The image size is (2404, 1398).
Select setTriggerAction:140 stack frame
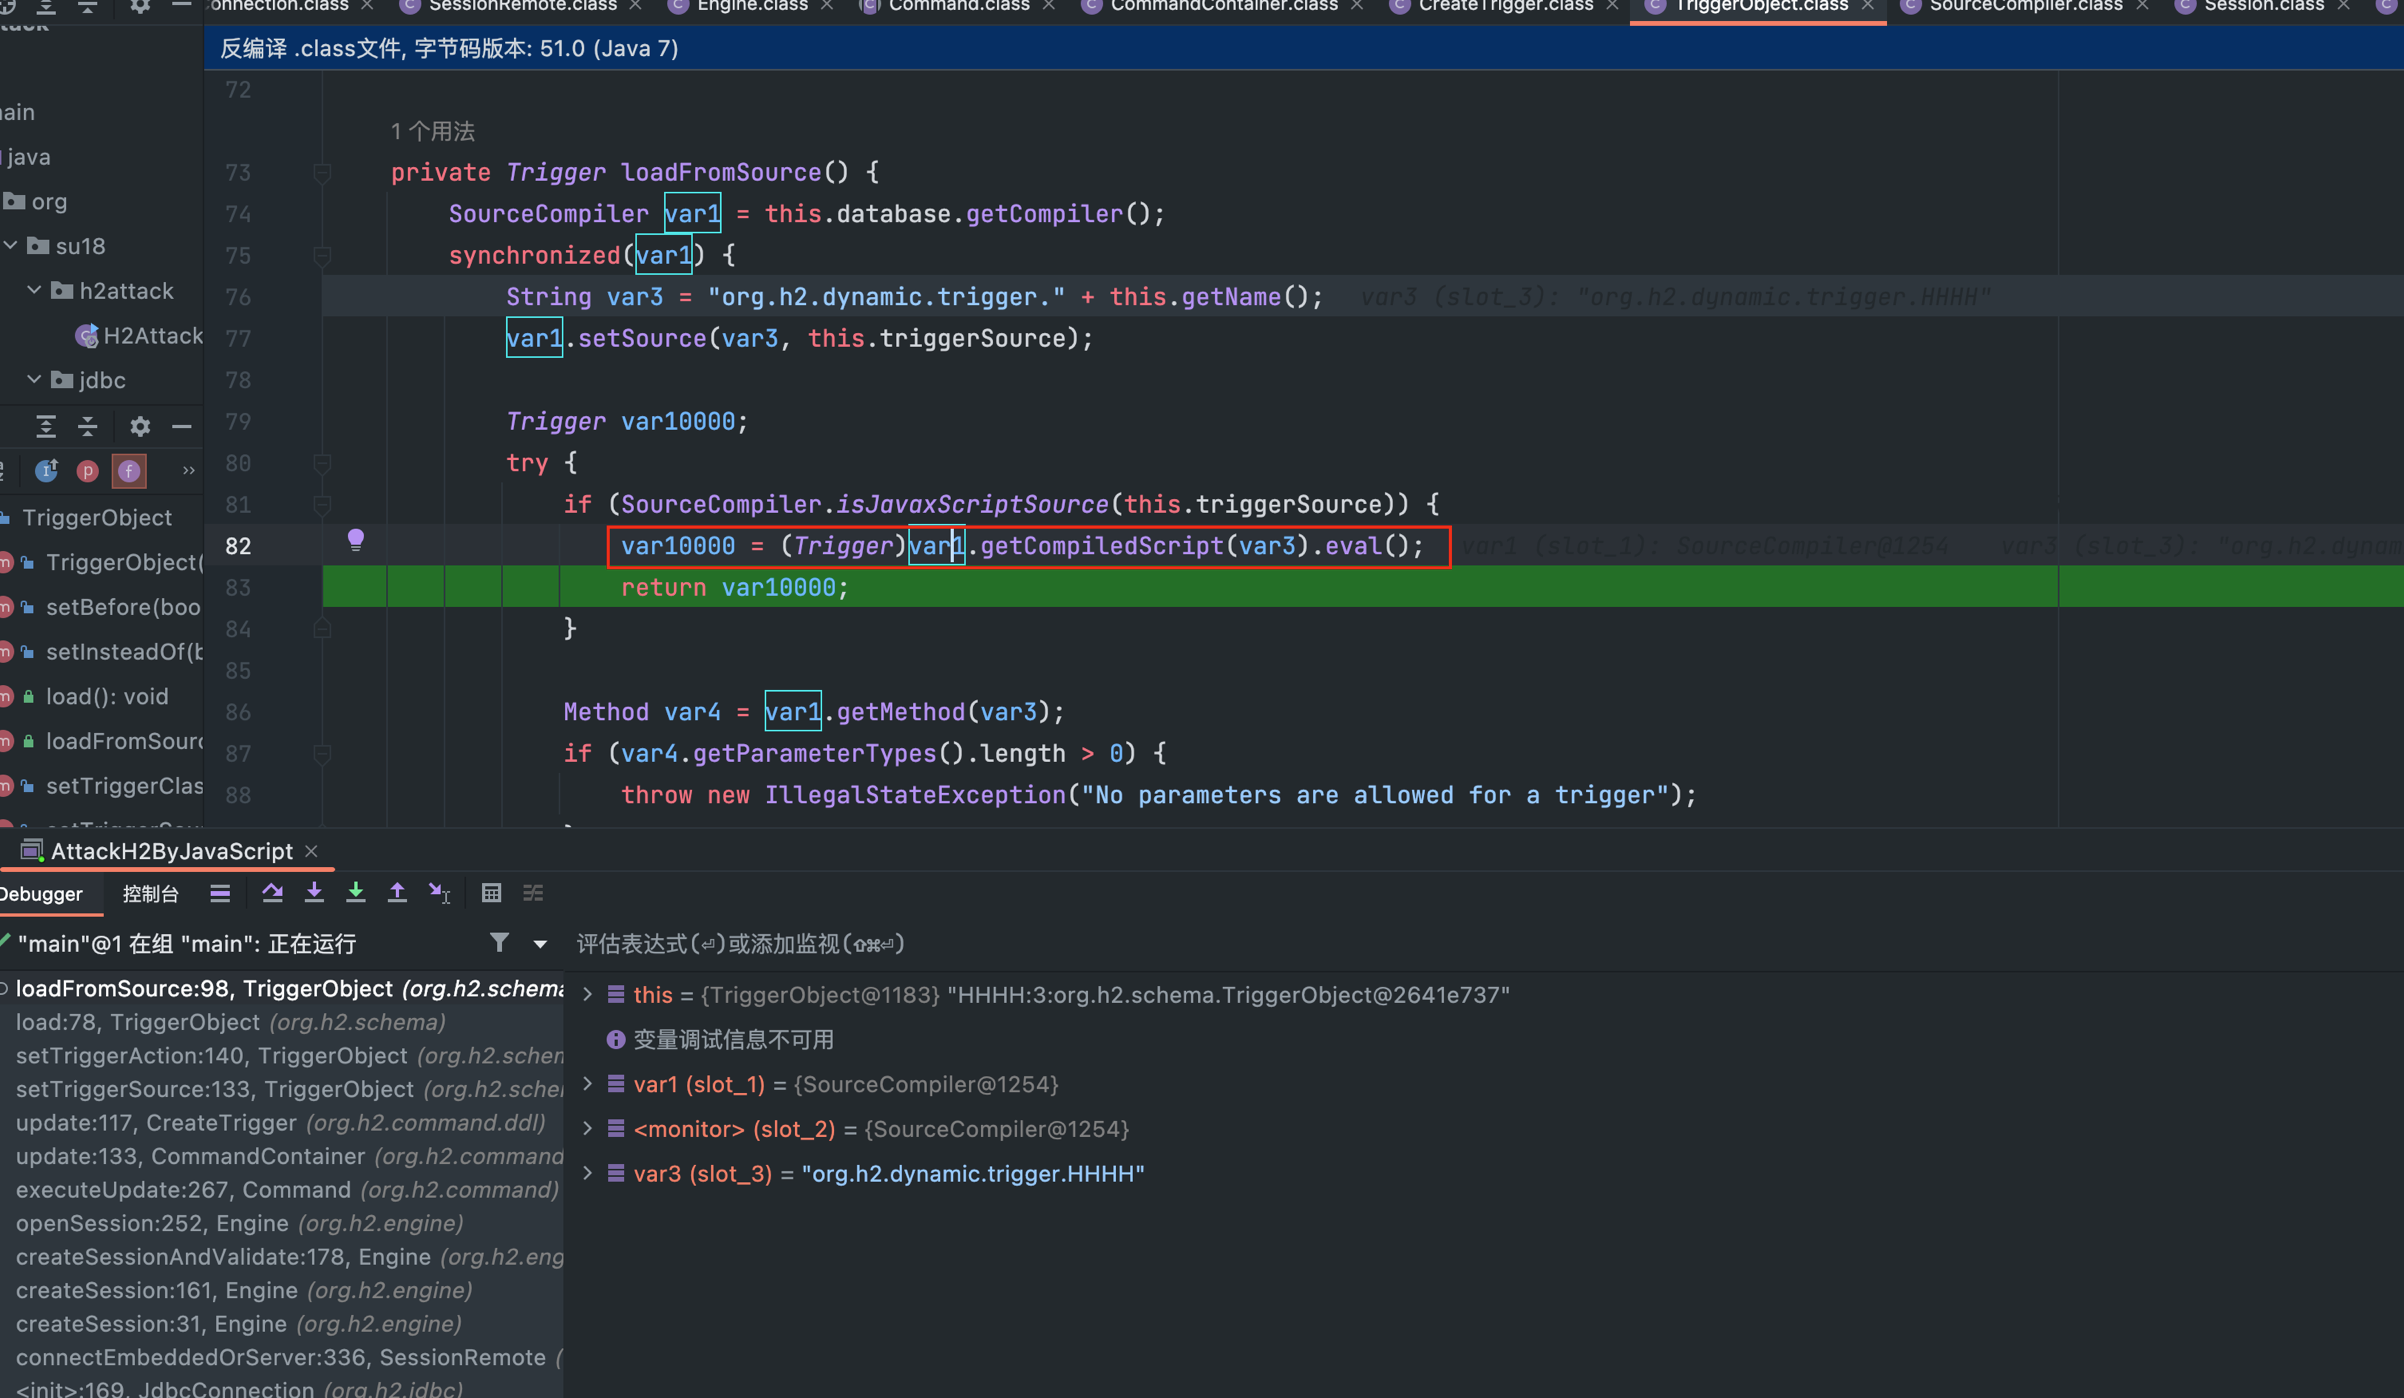[282, 1055]
